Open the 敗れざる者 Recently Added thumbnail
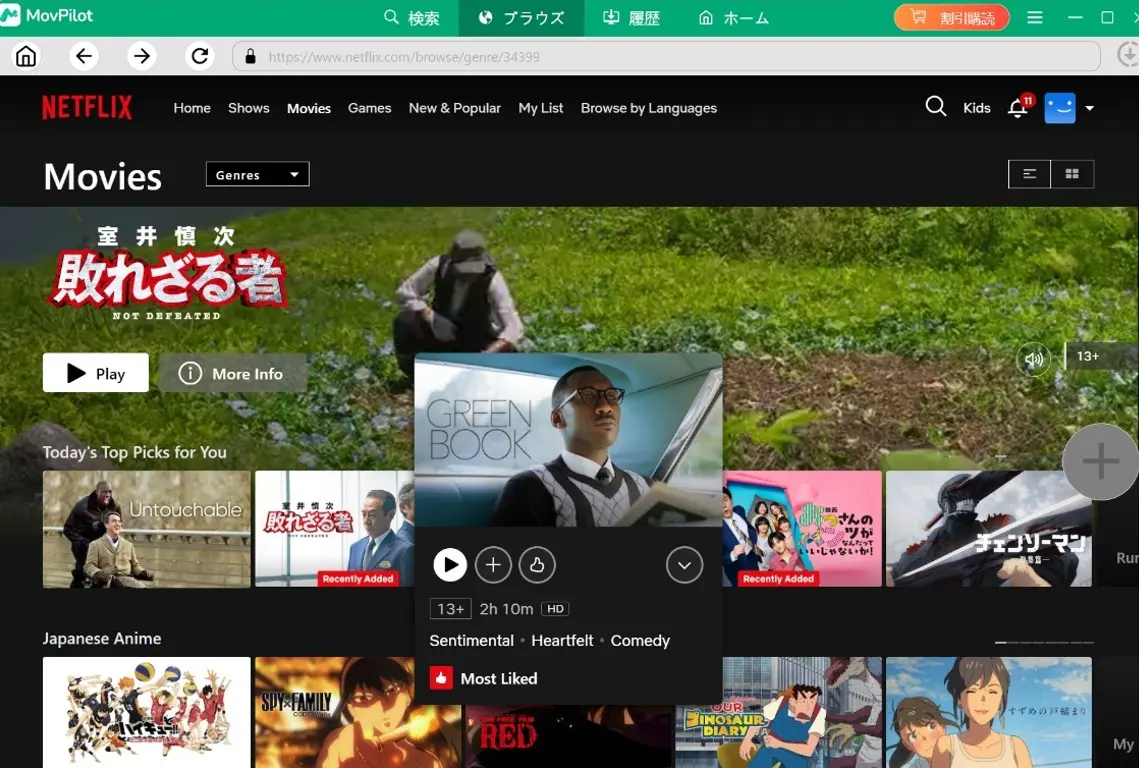 pyautogui.click(x=334, y=529)
